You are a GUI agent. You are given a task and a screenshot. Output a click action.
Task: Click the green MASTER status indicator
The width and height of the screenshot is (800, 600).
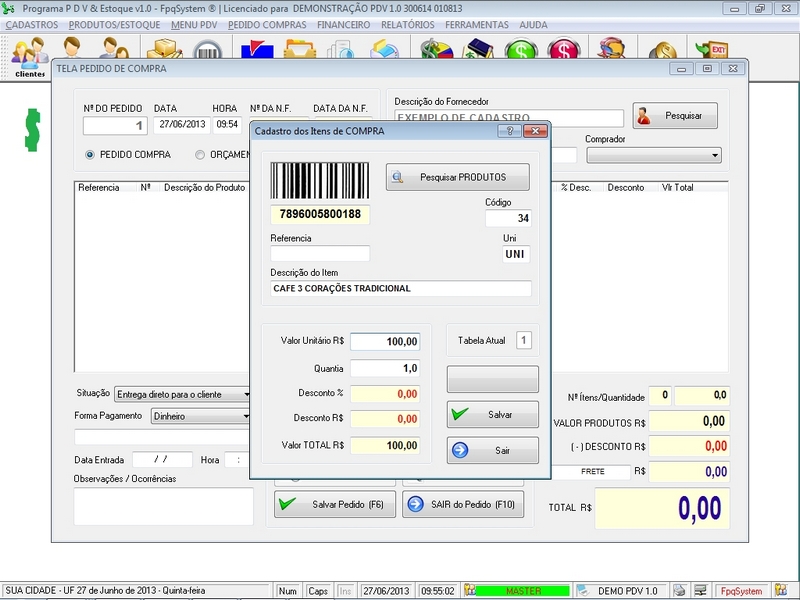523,591
